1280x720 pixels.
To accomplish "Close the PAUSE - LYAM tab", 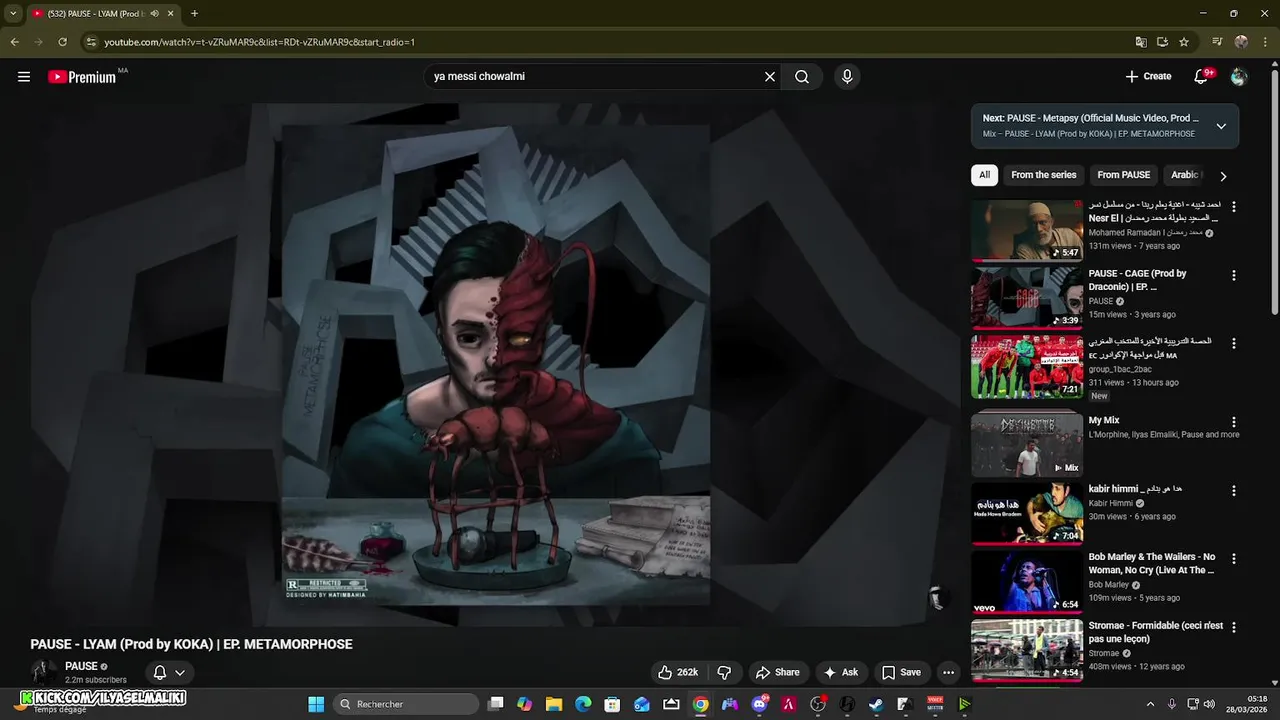I will pyautogui.click(x=171, y=14).
